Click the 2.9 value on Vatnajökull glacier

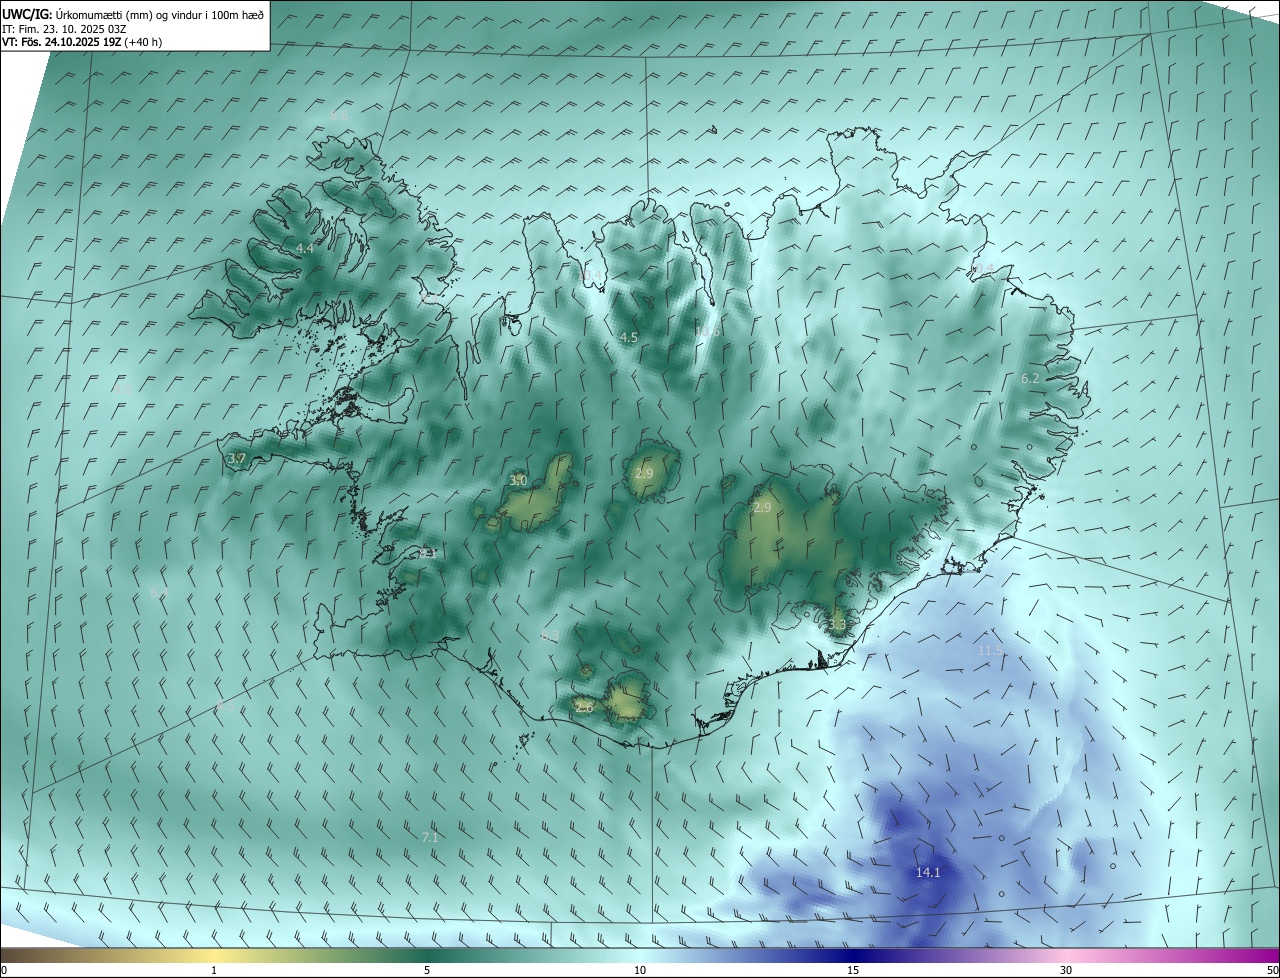(762, 508)
